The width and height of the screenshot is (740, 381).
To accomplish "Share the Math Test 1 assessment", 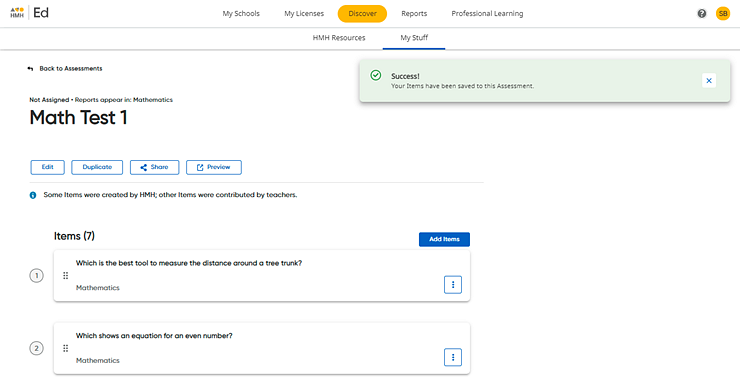I will [154, 167].
